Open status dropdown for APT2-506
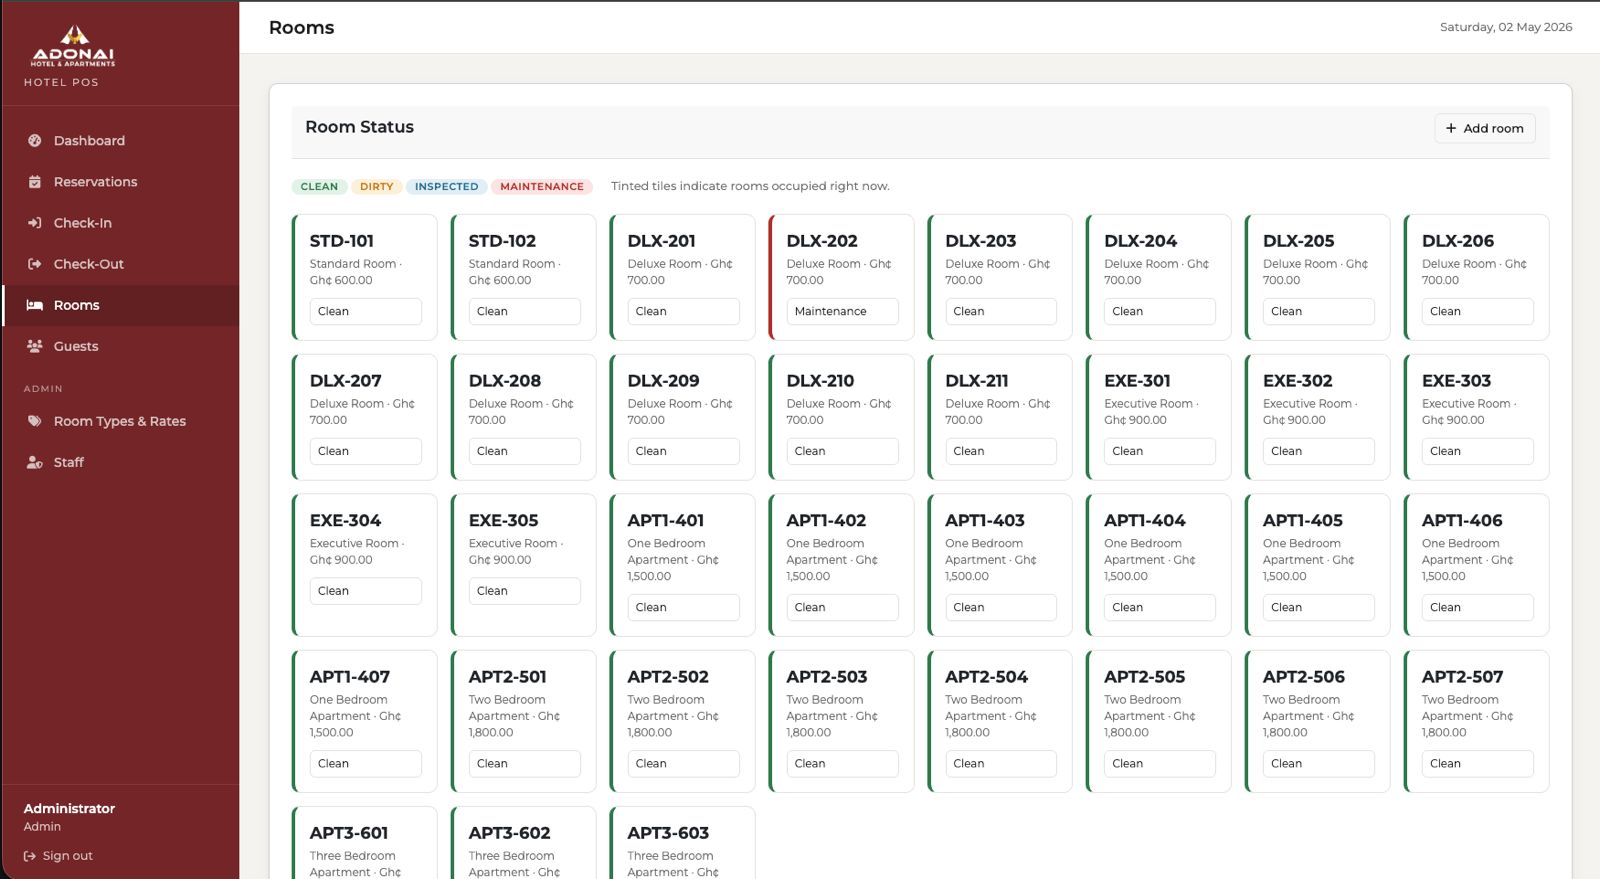 [x=1319, y=763]
